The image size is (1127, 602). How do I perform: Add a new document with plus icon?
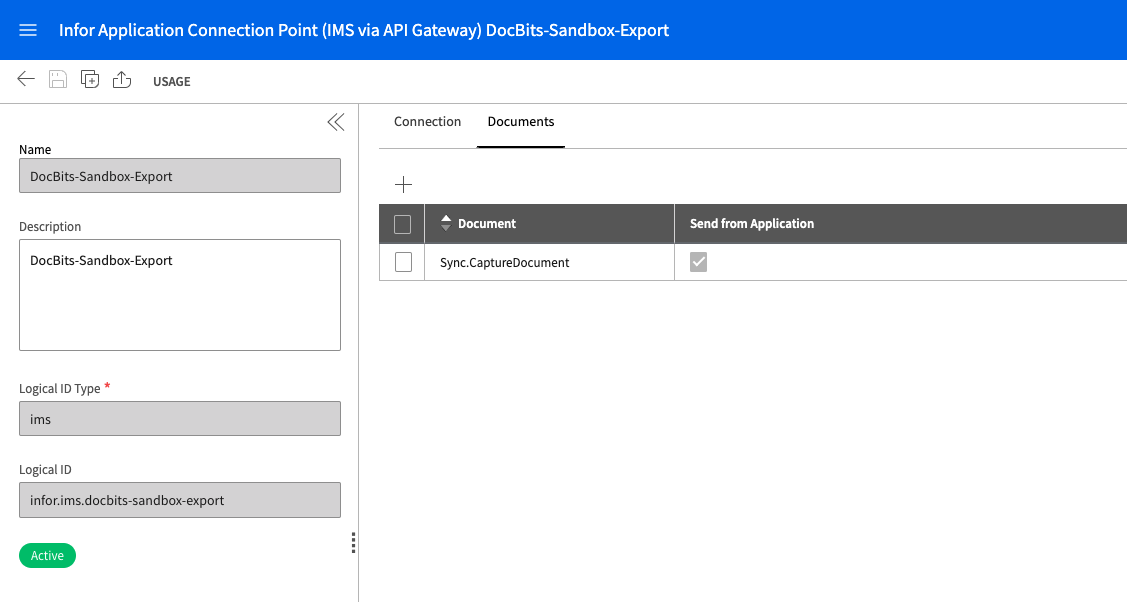[403, 184]
